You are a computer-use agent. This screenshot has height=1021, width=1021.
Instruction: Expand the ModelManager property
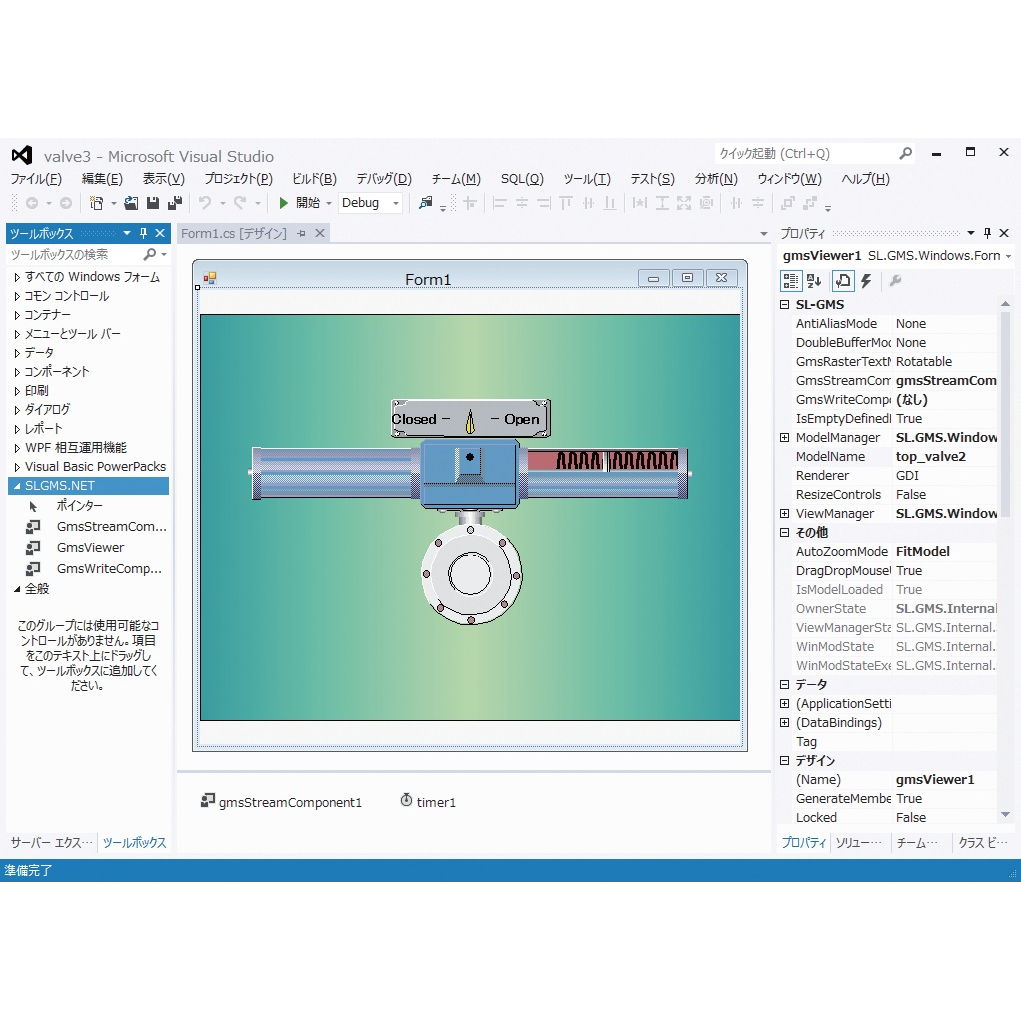coord(785,438)
